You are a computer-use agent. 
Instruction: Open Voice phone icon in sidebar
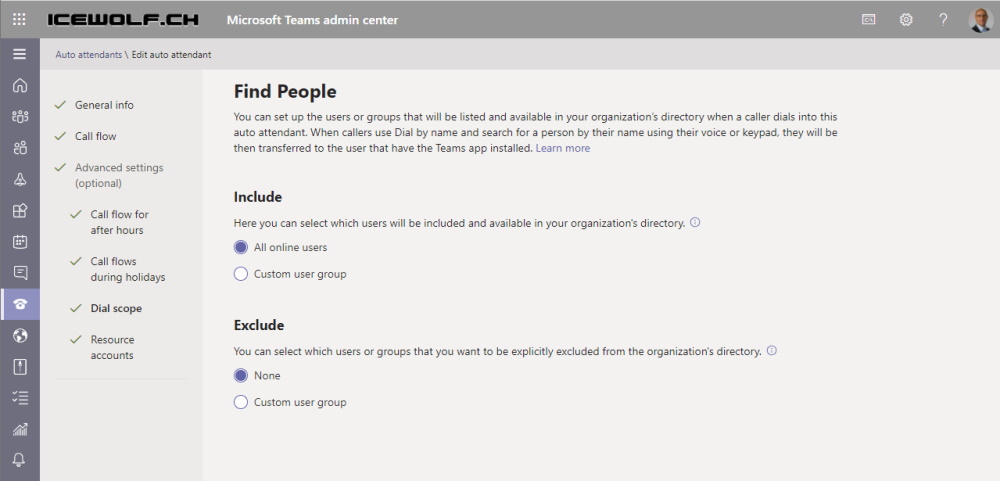pyautogui.click(x=20, y=304)
